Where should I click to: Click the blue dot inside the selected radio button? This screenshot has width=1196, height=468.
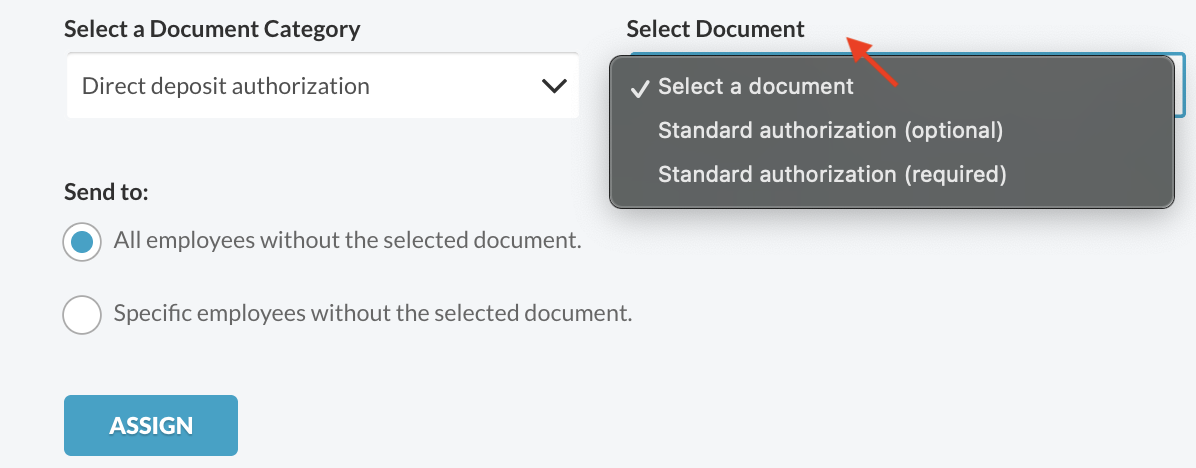coord(82,242)
